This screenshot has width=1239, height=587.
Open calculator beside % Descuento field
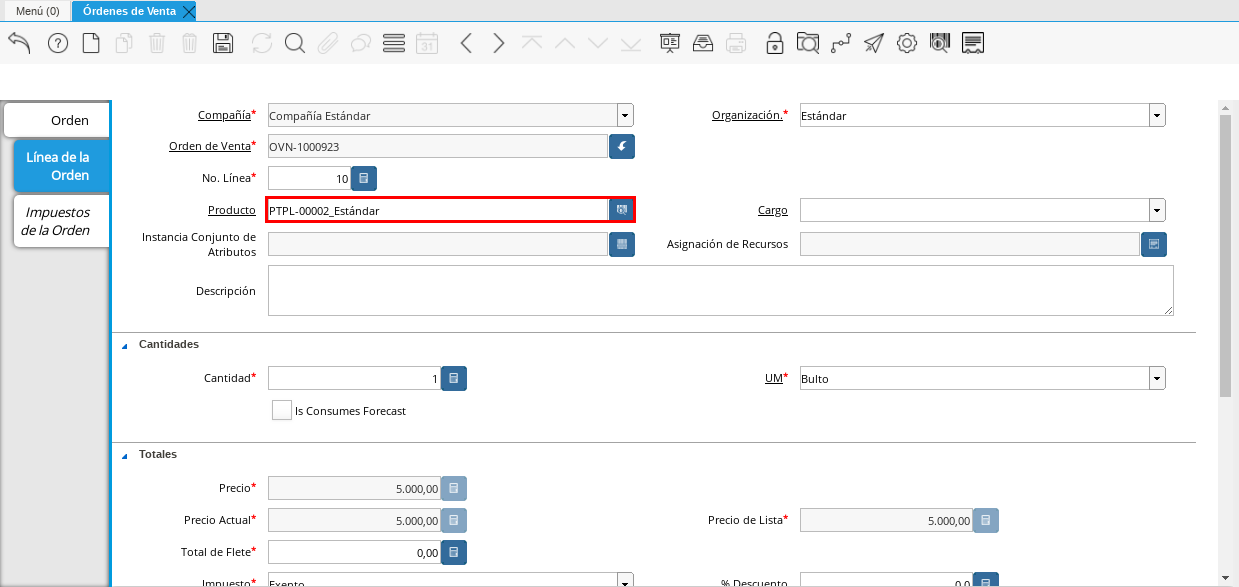(x=986, y=581)
